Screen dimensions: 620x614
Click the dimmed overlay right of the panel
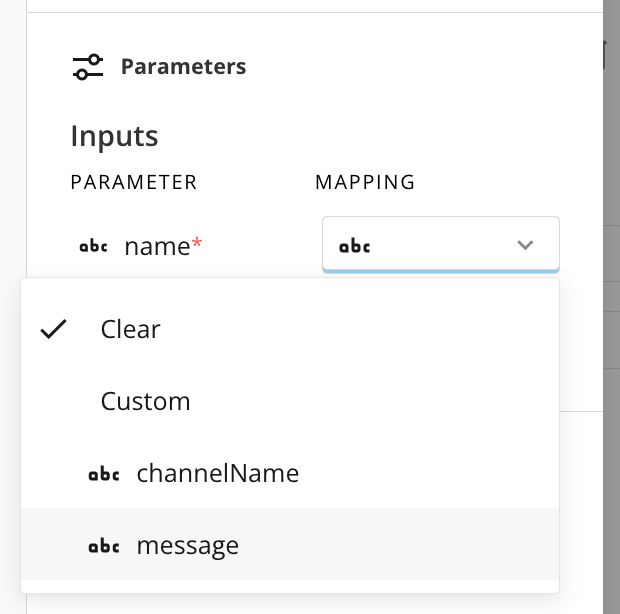point(611,300)
